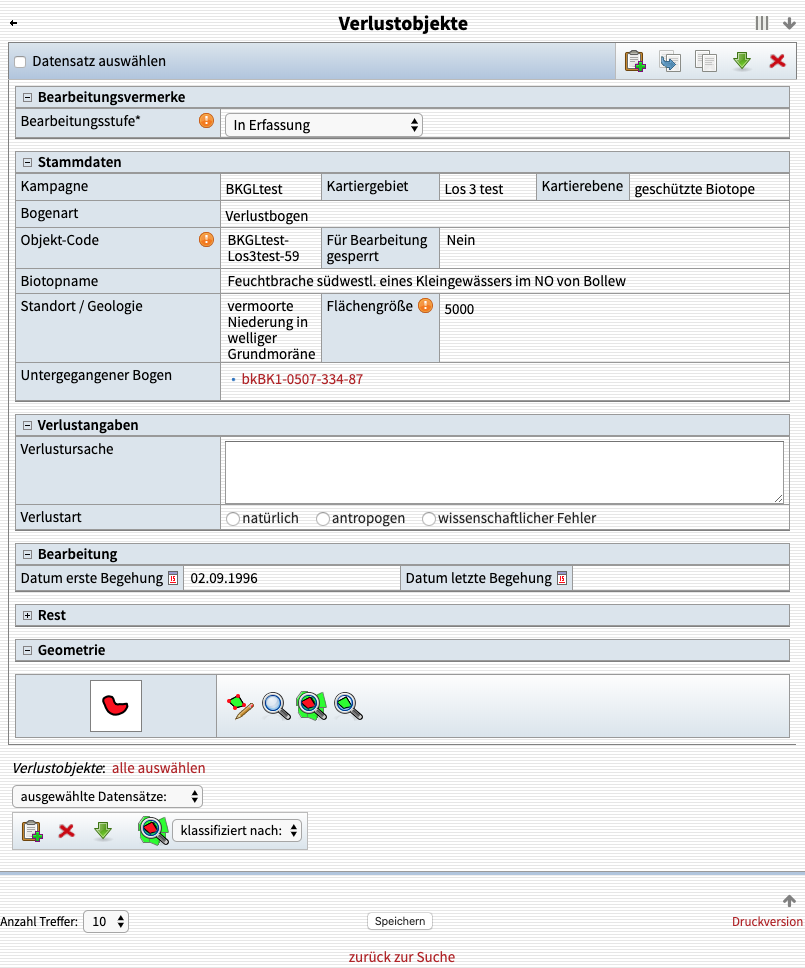Open the calendar for Datum erste Begehung
This screenshot has width=805, height=968.
173,578
